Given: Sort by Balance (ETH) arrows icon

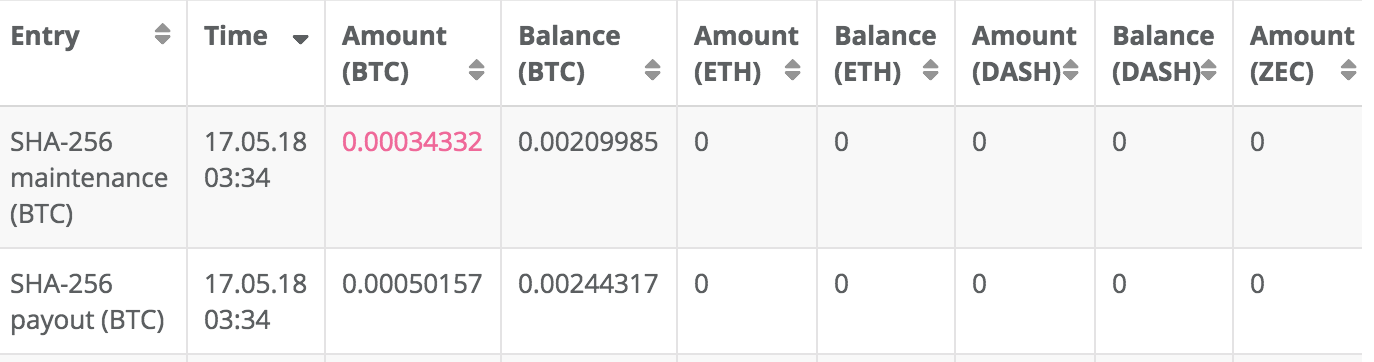Looking at the screenshot, I should click(x=931, y=71).
